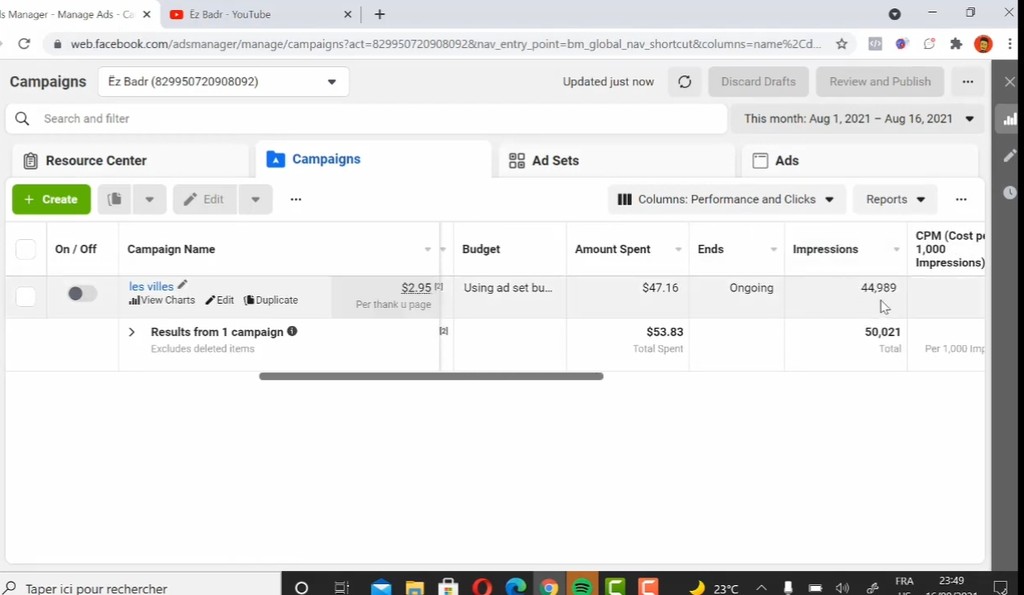Click Edit link under les villes

tap(219, 300)
